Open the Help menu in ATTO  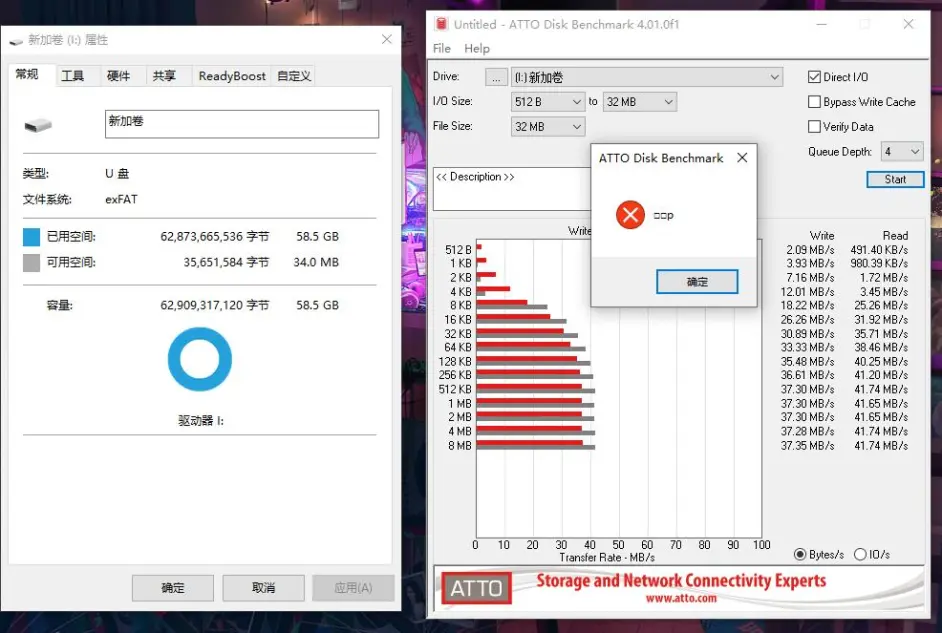[x=477, y=49]
